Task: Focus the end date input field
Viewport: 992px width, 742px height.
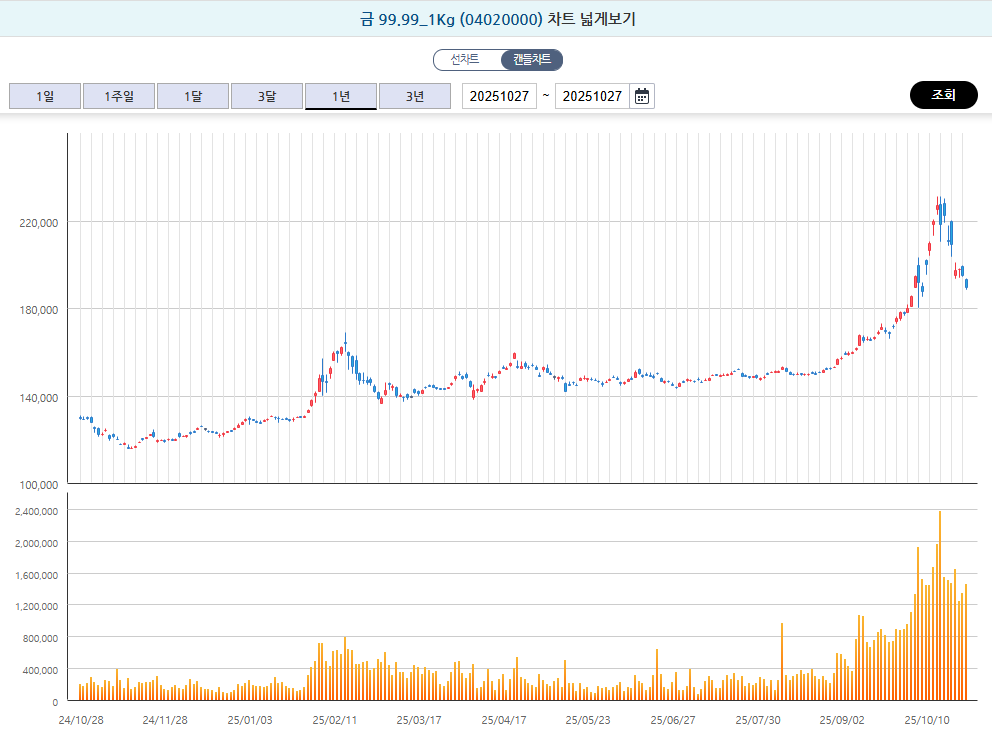Action: [x=591, y=96]
